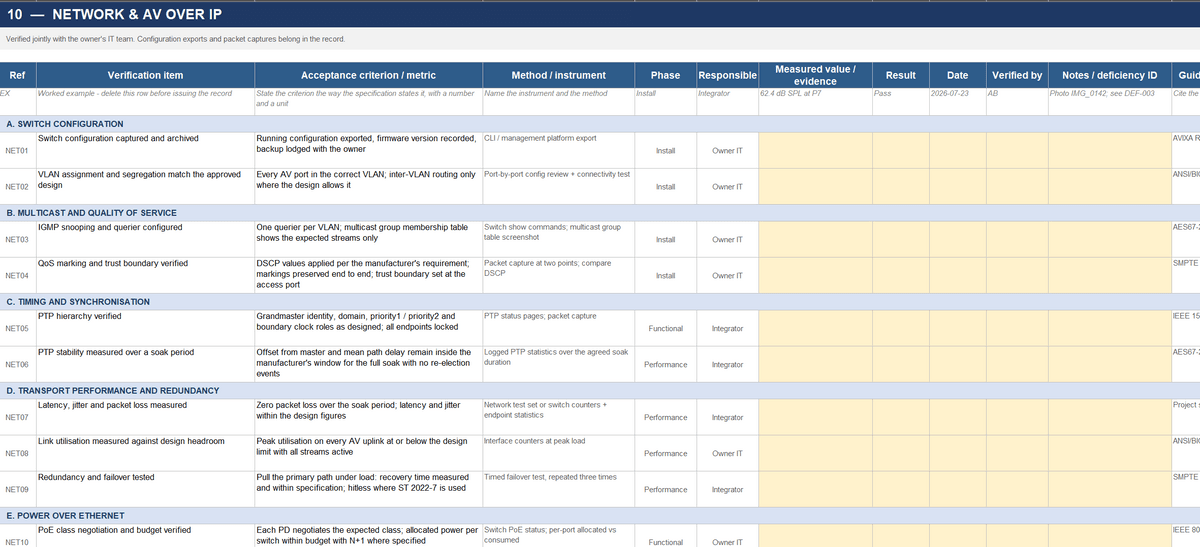
Task: Select the example value '62.4 dB SPL at P7'
Action: 815,102
